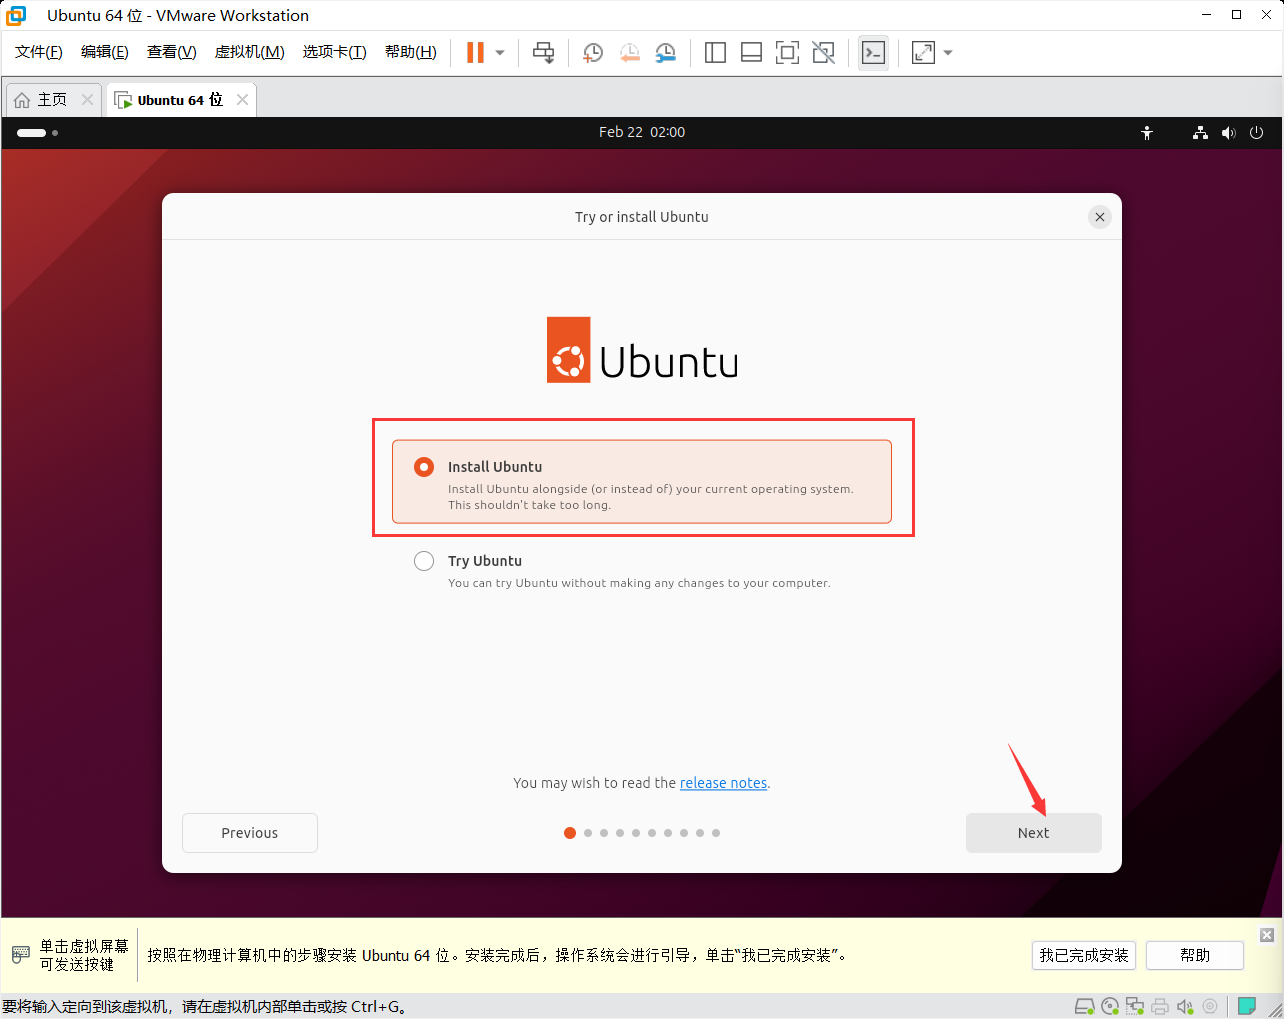The image size is (1284, 1019).
Task: Open Ubuntu accessibility menu in top bar
Action: pos(1147,132)
